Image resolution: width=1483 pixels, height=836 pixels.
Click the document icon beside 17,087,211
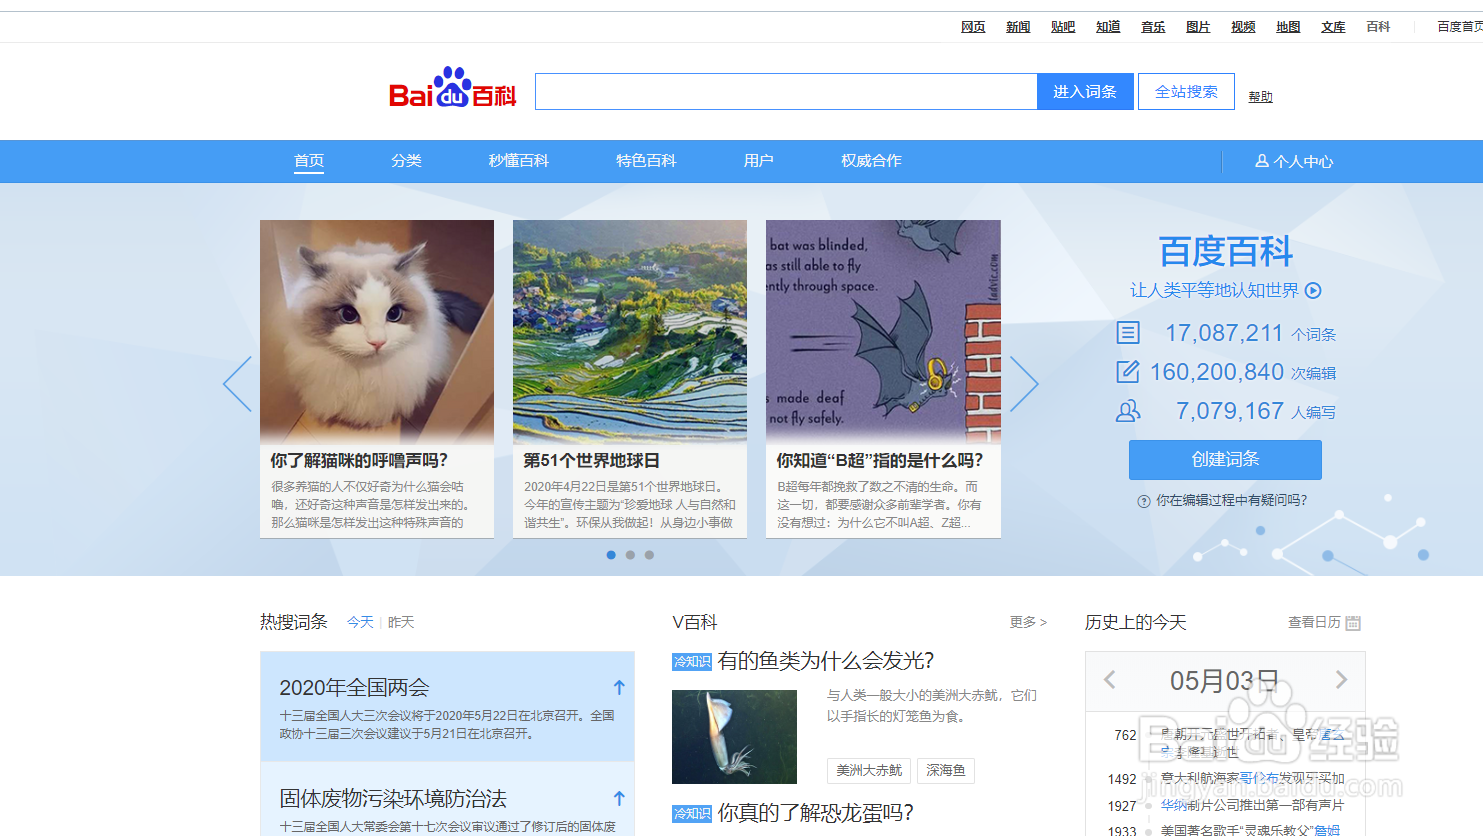tap(1128, 333)
